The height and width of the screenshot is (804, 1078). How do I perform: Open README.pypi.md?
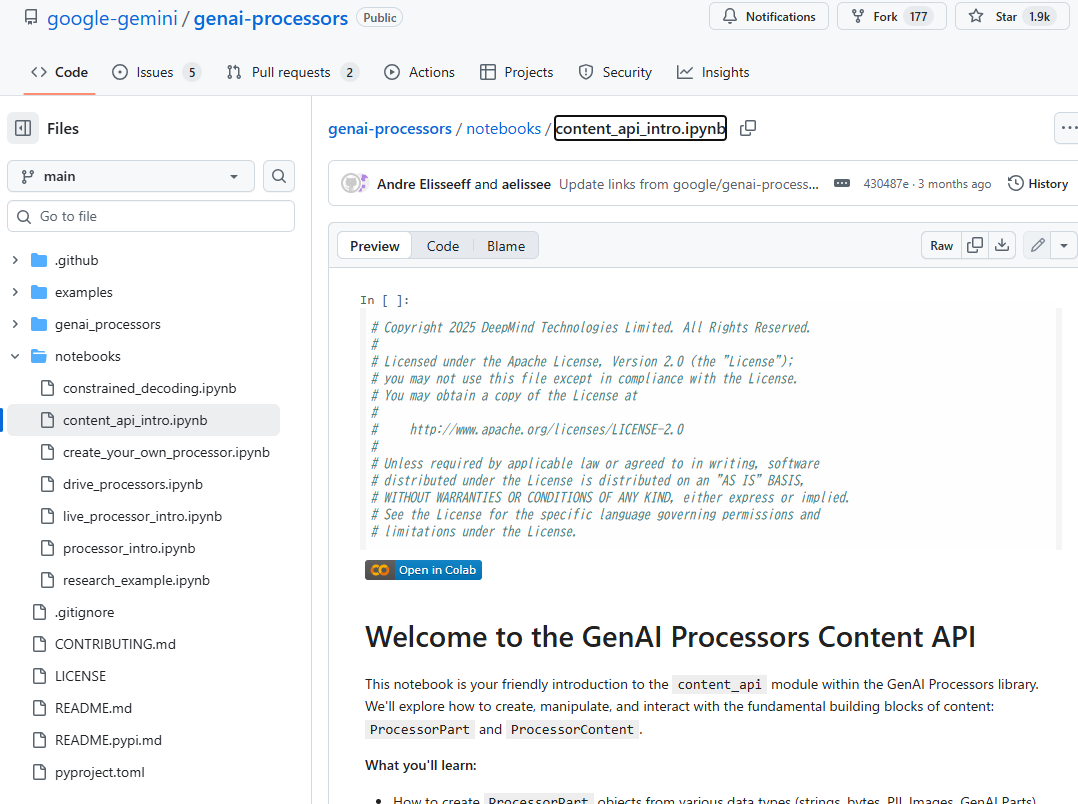click(x=109, y=740)
